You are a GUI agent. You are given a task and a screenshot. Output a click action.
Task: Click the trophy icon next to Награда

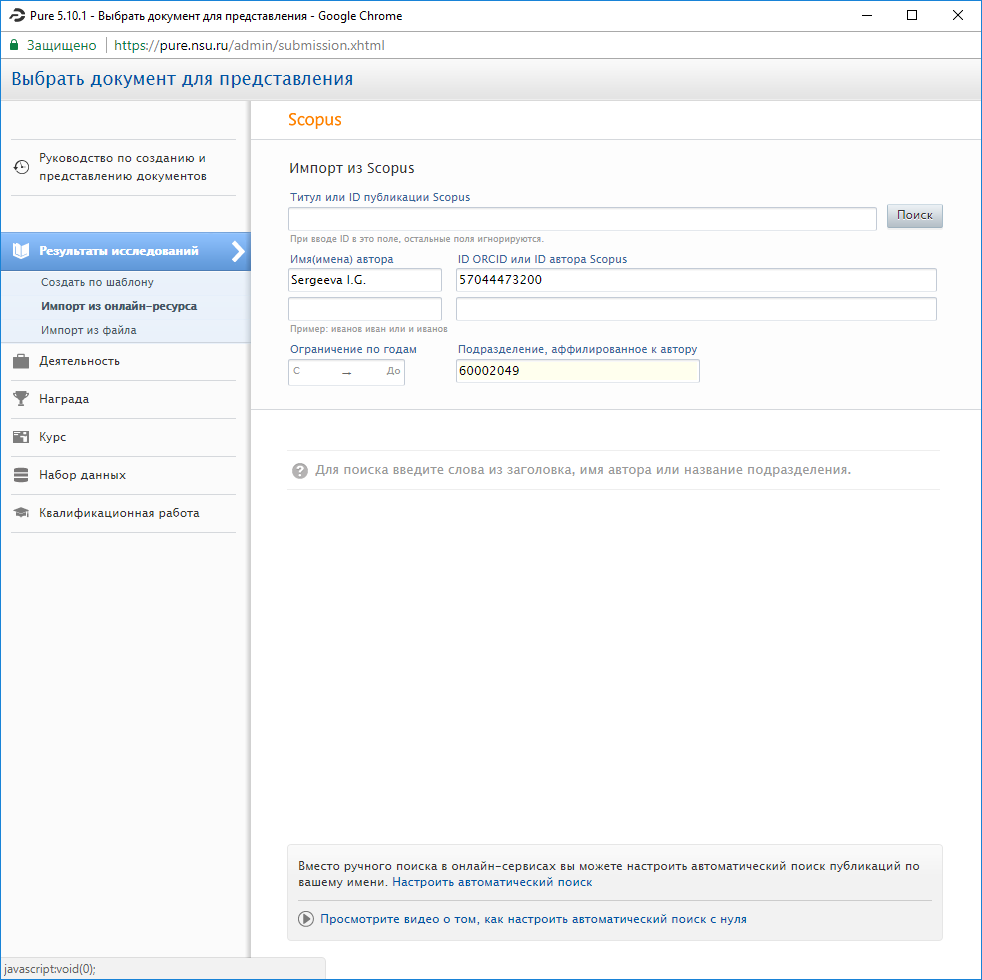click(x=21, y=399)
